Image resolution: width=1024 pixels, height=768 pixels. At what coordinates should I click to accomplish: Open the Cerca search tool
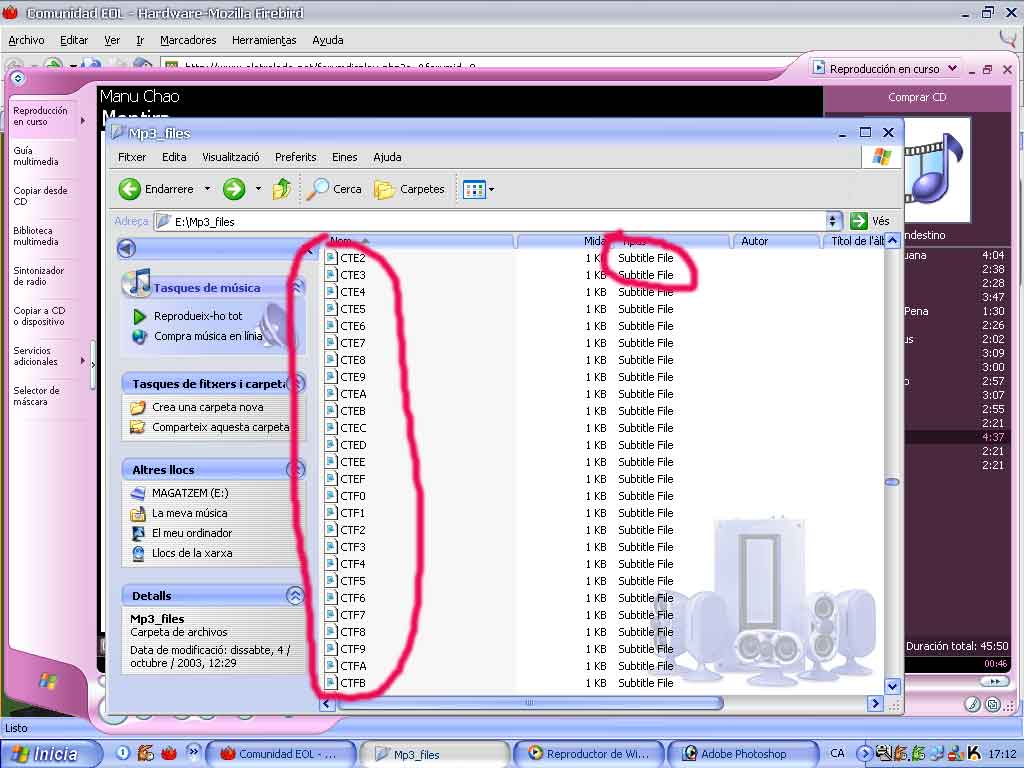(x=334, y=189)
